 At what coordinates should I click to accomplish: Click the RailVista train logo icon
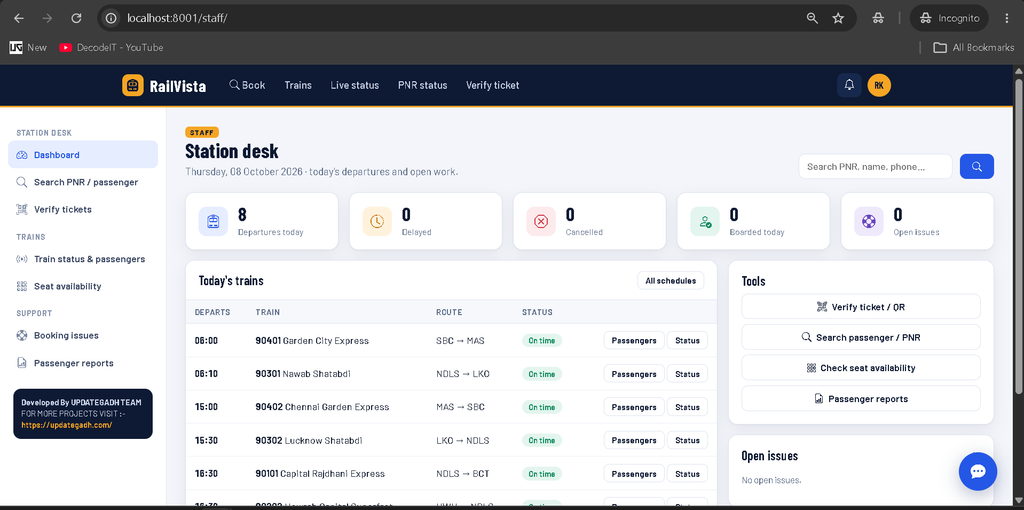(x=133, y=86)
